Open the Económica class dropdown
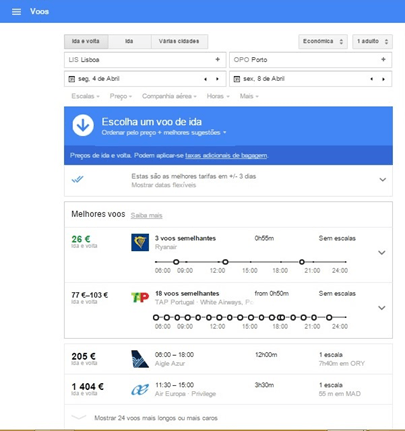 [323, 41]
